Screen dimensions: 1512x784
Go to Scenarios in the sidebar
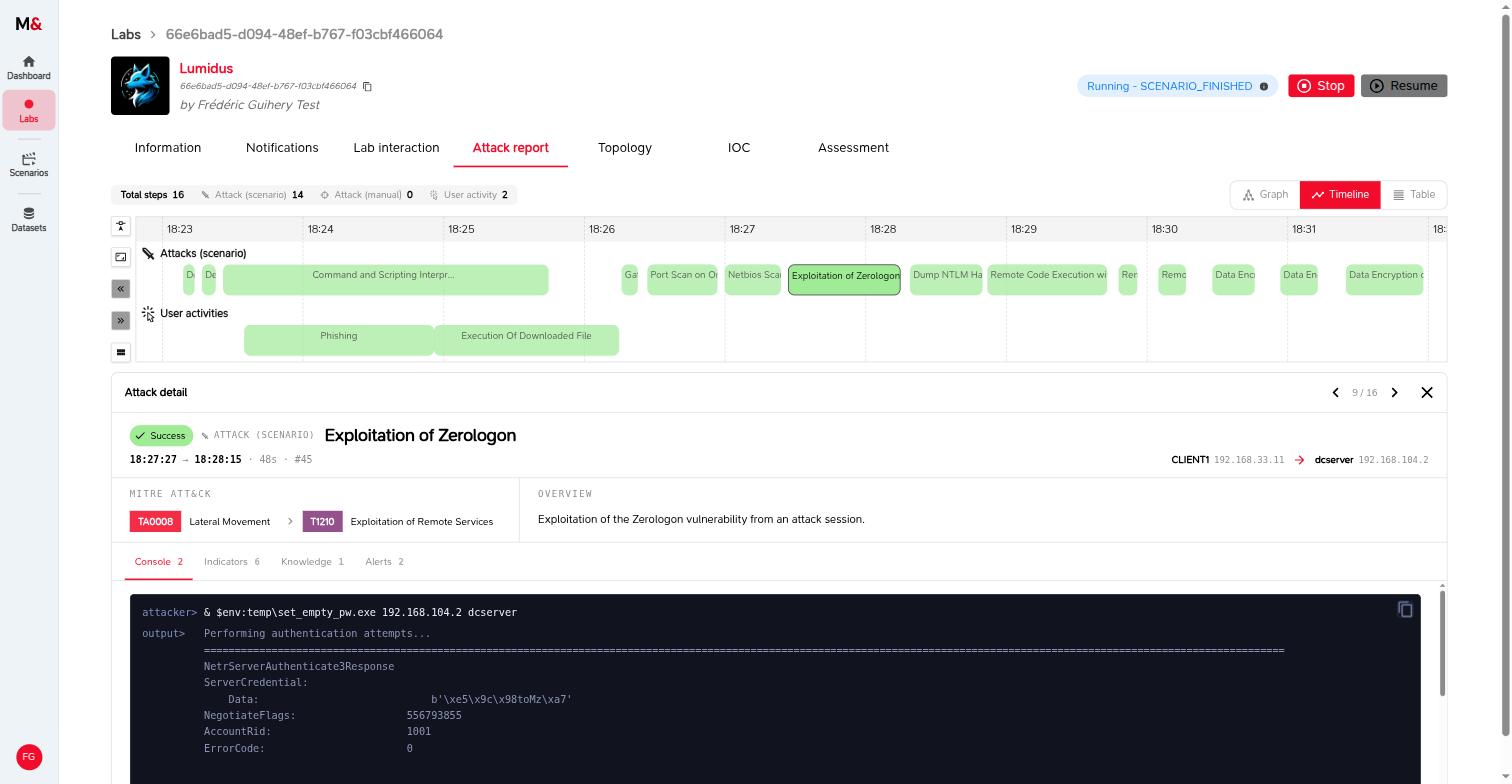tap(29, 165)
